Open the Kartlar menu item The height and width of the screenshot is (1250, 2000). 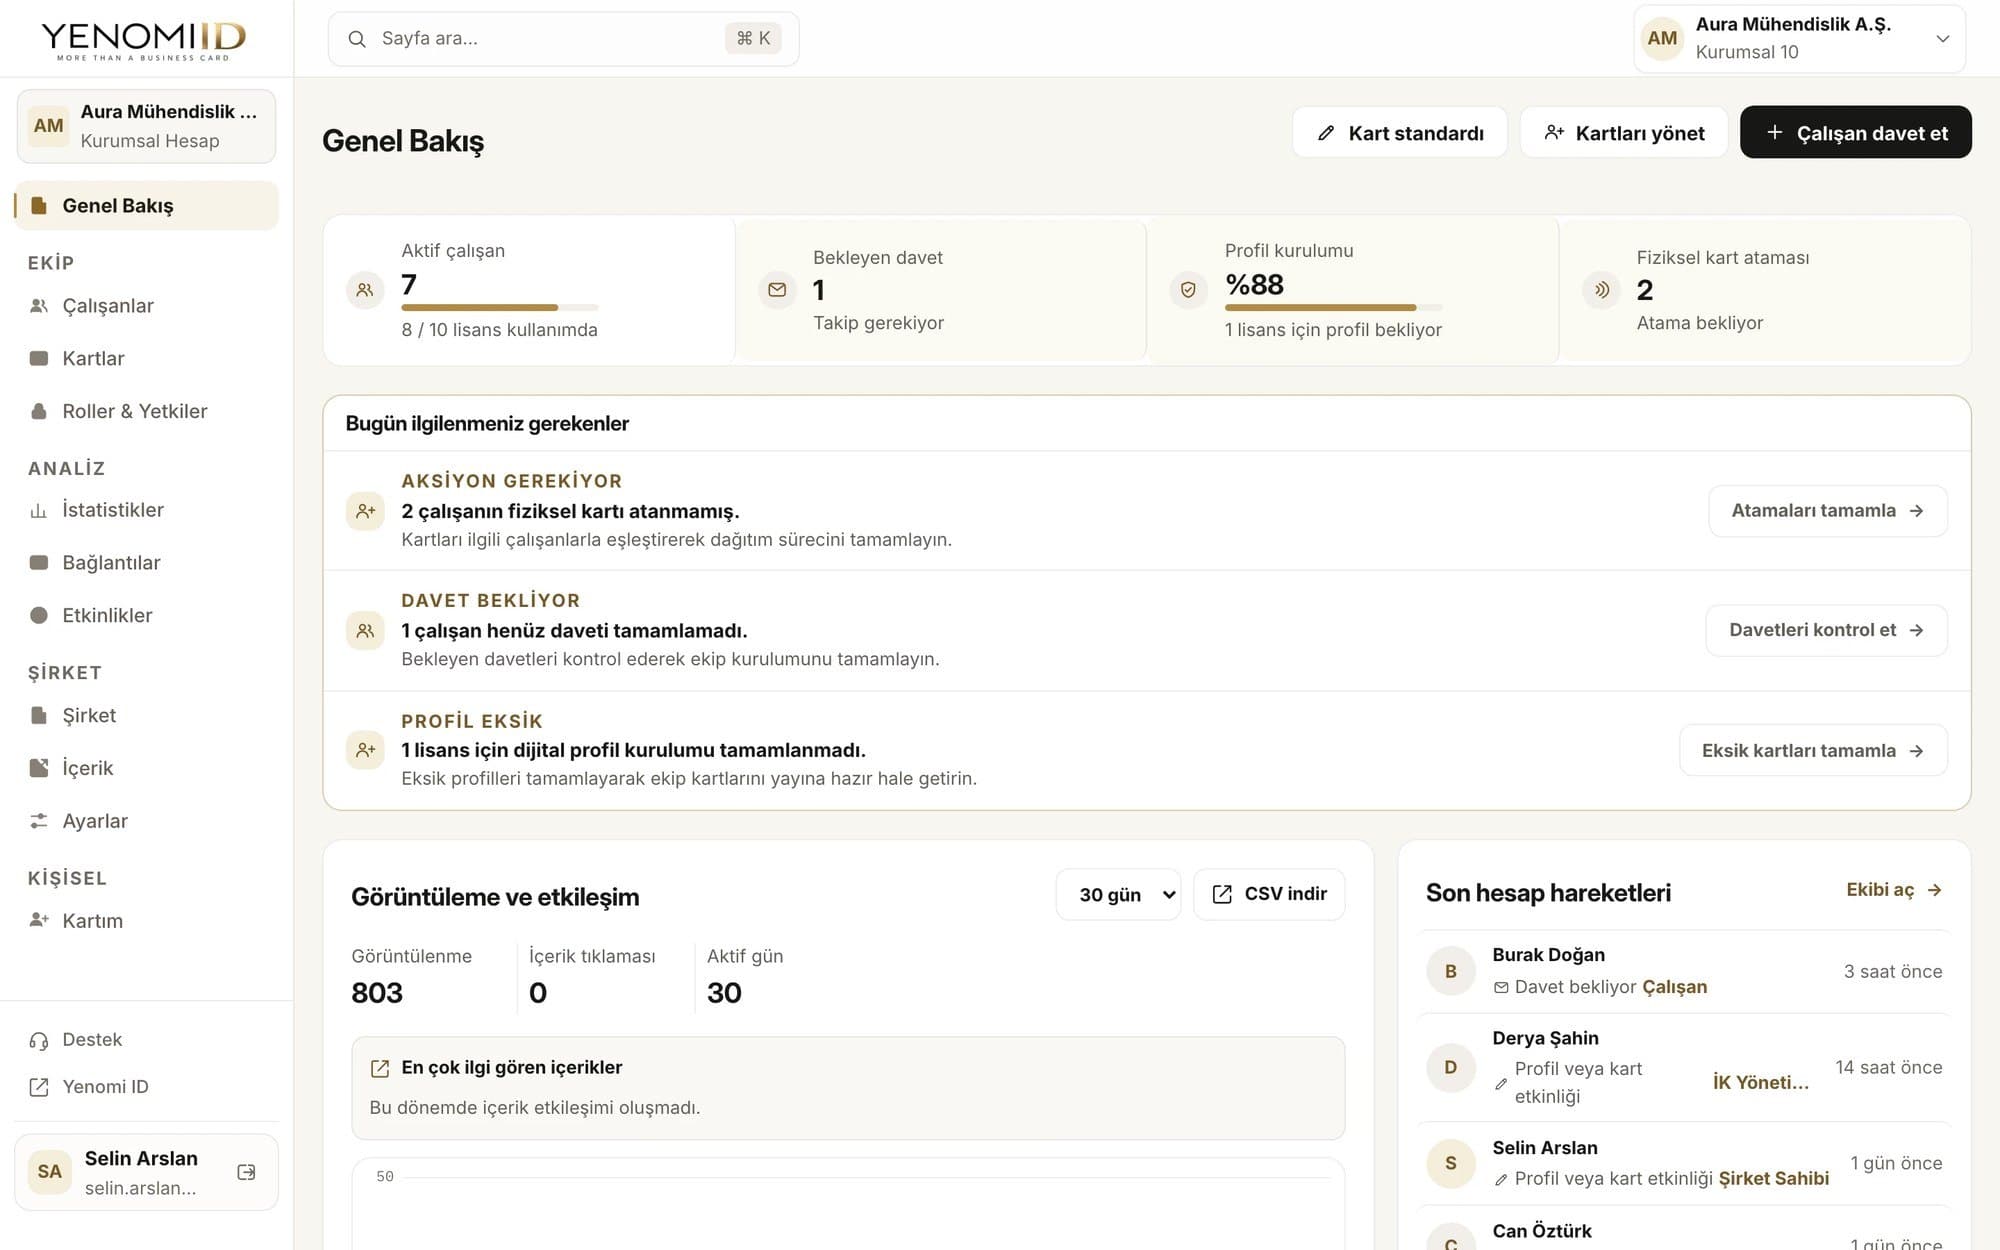click(146, 358)
